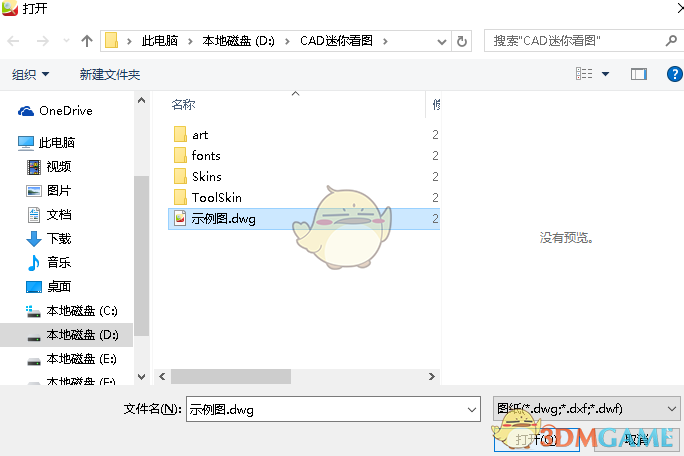This screenshot has height=456, width=684.
Task: Click 新建文件夹 new folder button
Action: point(110,75)
